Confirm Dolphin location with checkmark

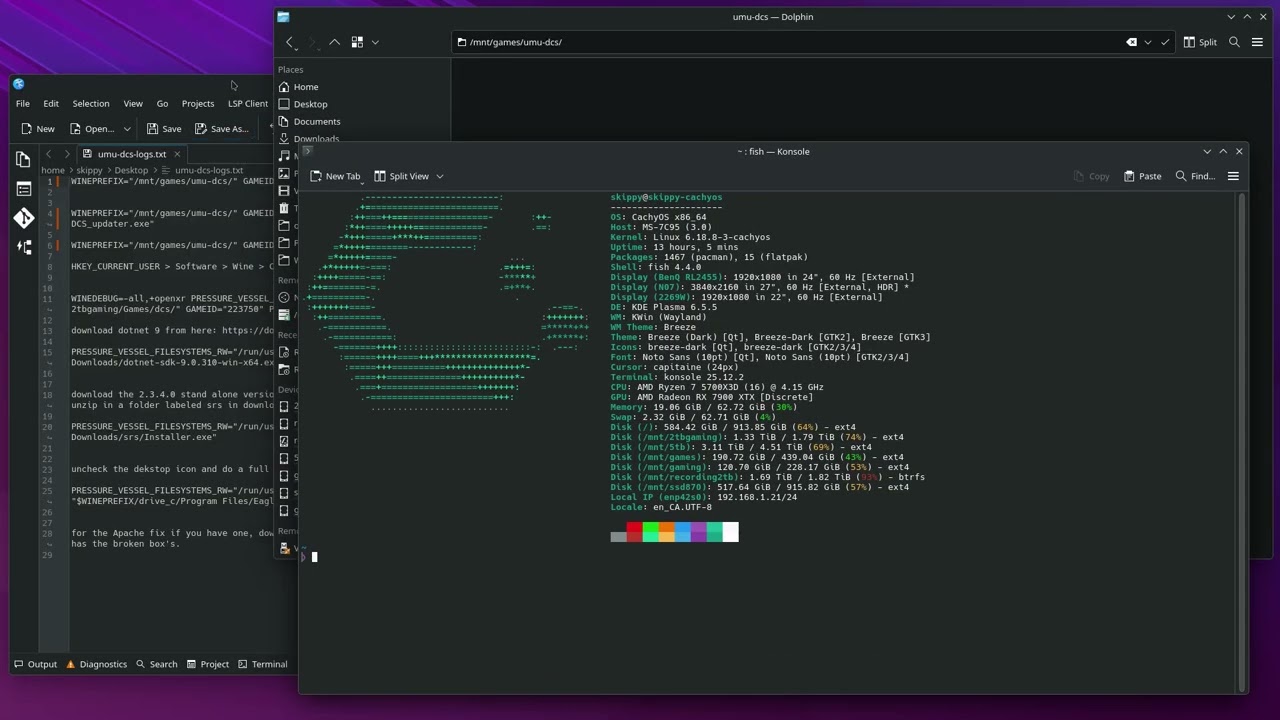tap(1165, 42)
